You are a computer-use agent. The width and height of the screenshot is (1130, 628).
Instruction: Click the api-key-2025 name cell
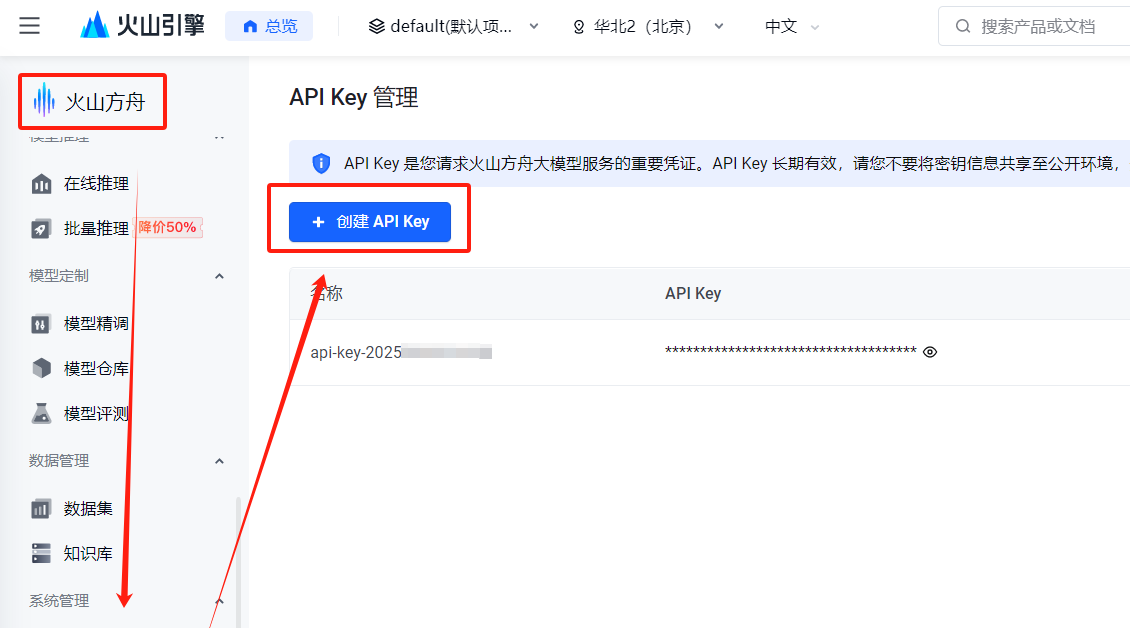click(401, 353)
